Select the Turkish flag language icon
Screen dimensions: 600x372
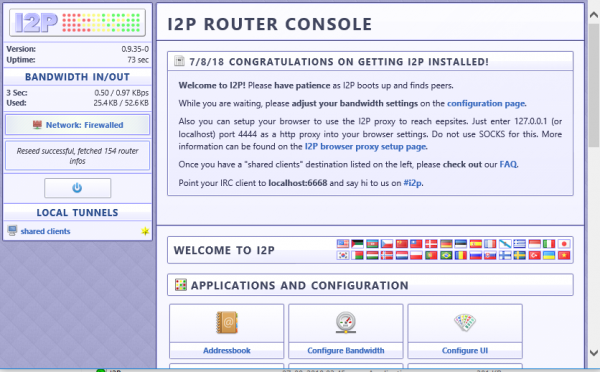tap(534, 255)
